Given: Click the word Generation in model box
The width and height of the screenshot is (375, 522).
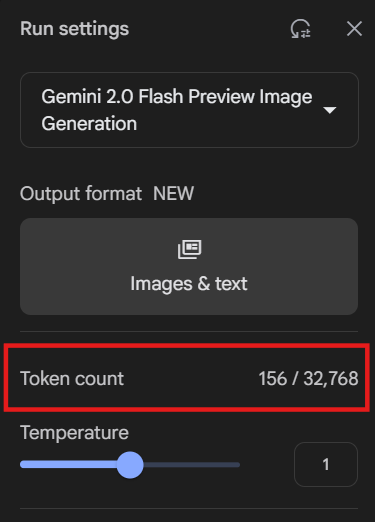Looking at the screenshot, I should [x=89, y=124].
